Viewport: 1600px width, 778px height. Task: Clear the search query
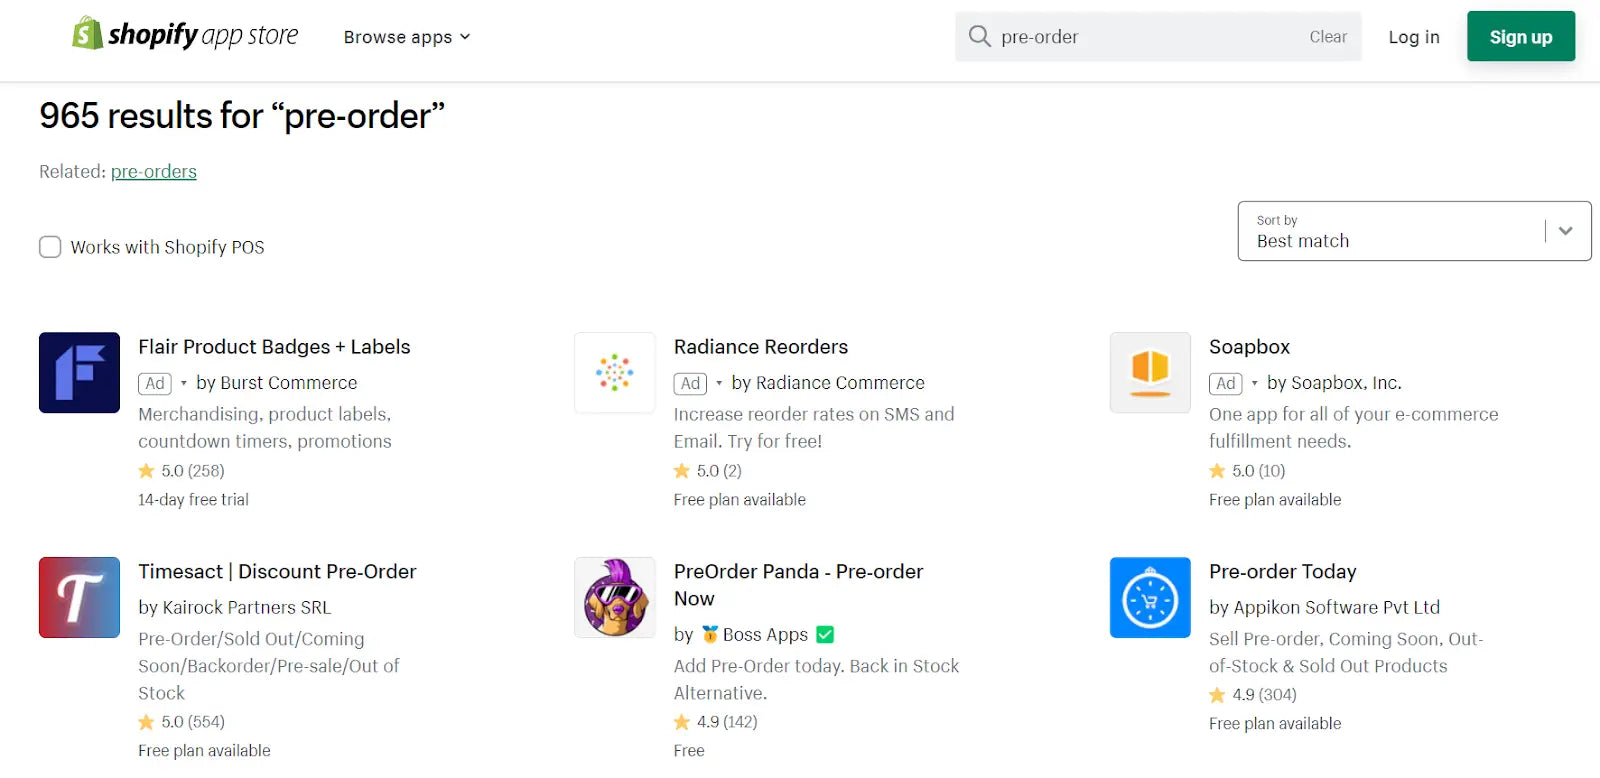[x=1328, y=37]
